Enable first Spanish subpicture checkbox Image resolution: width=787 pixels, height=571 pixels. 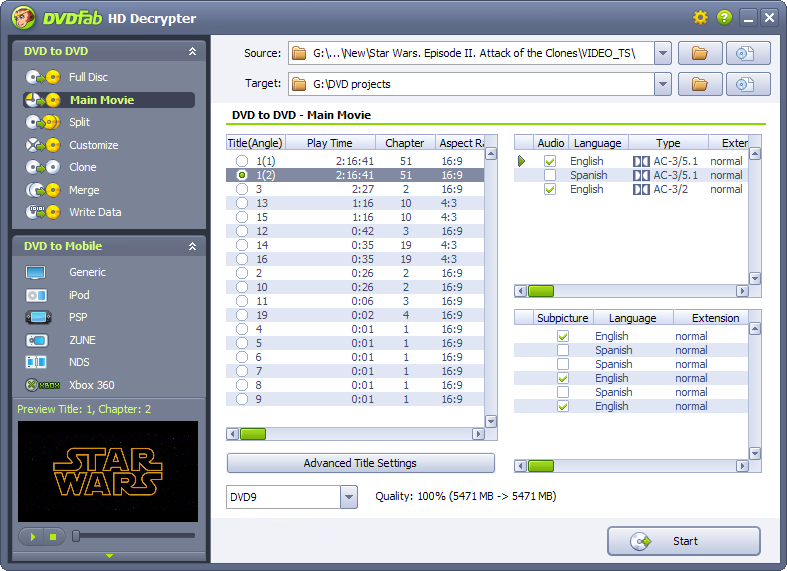tap(563, 350)
